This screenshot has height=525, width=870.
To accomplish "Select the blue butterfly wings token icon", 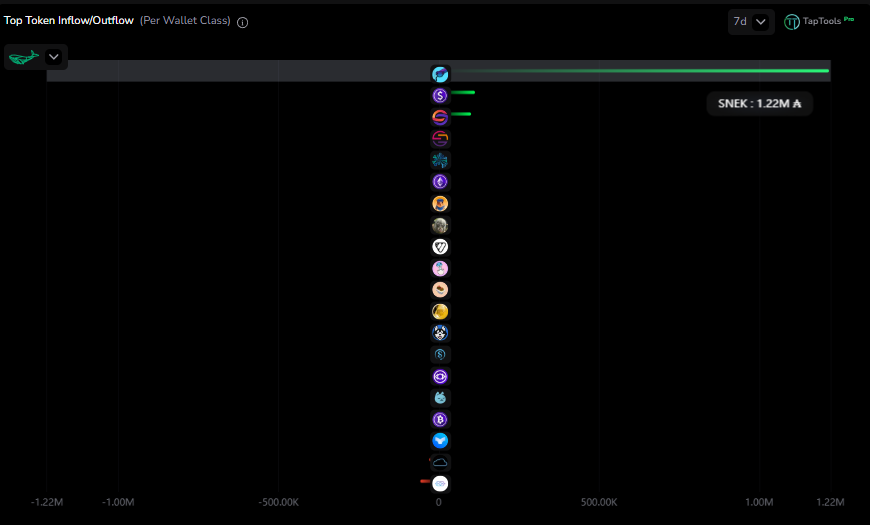I will click(440, 441).
